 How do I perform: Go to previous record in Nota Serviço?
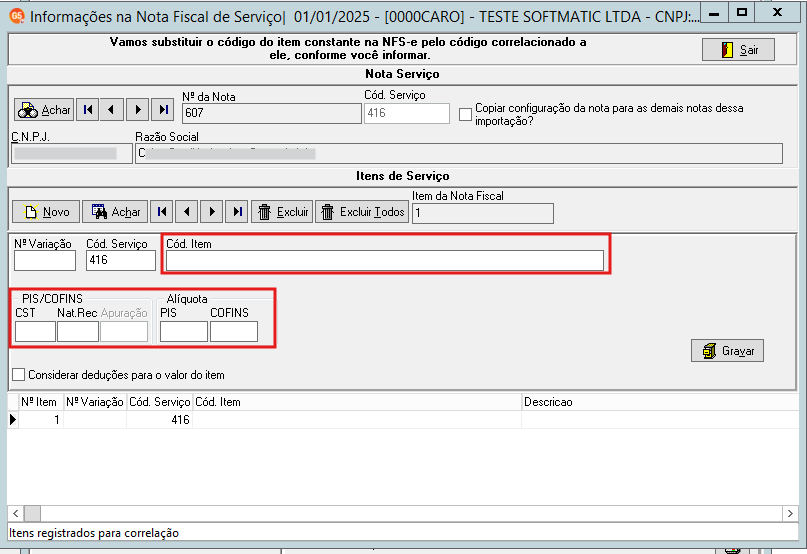[x=111, y=110]
